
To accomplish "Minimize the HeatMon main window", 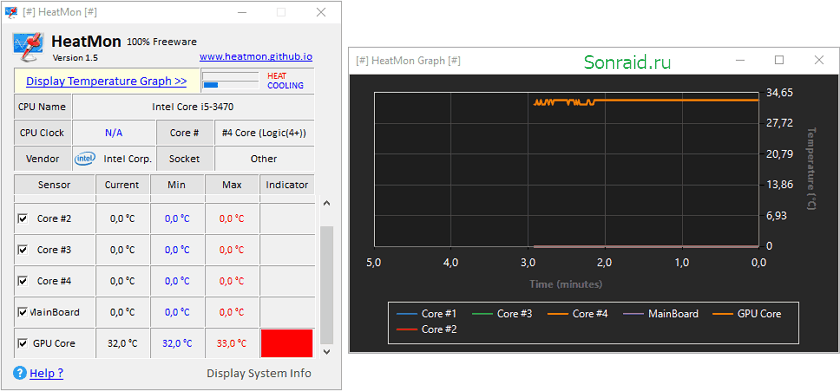I will 242,12.
